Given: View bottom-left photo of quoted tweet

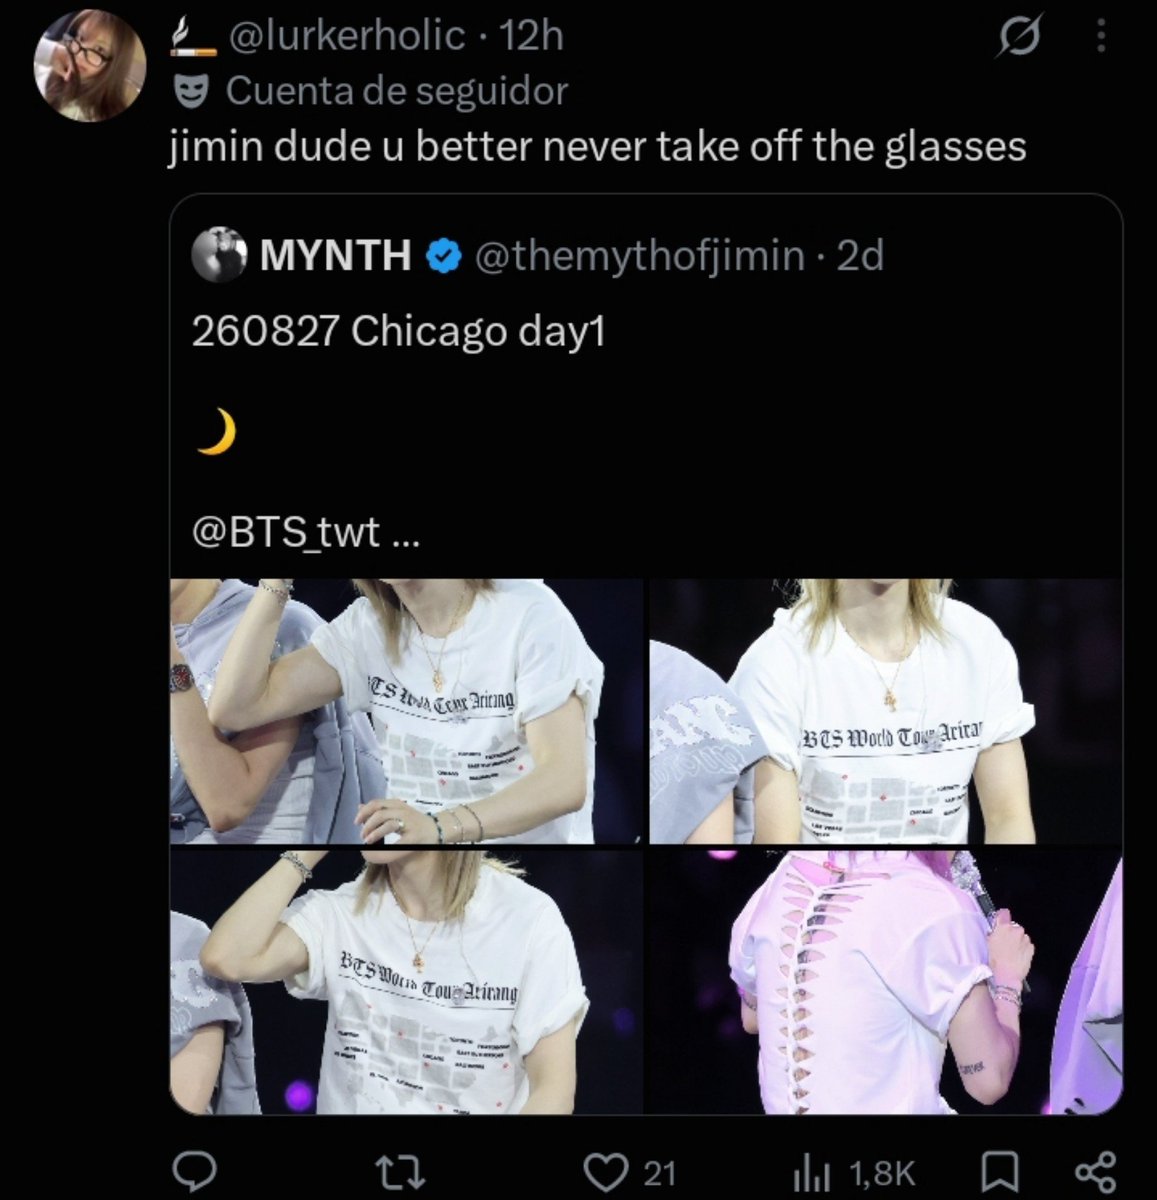Looking at the screenshot, I should (x=407, y=981).
